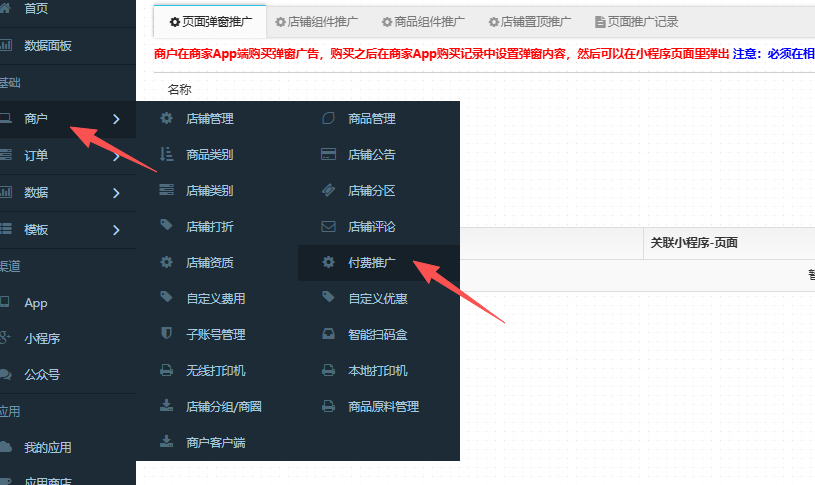Click the 名称 field label

click(179, 89)
